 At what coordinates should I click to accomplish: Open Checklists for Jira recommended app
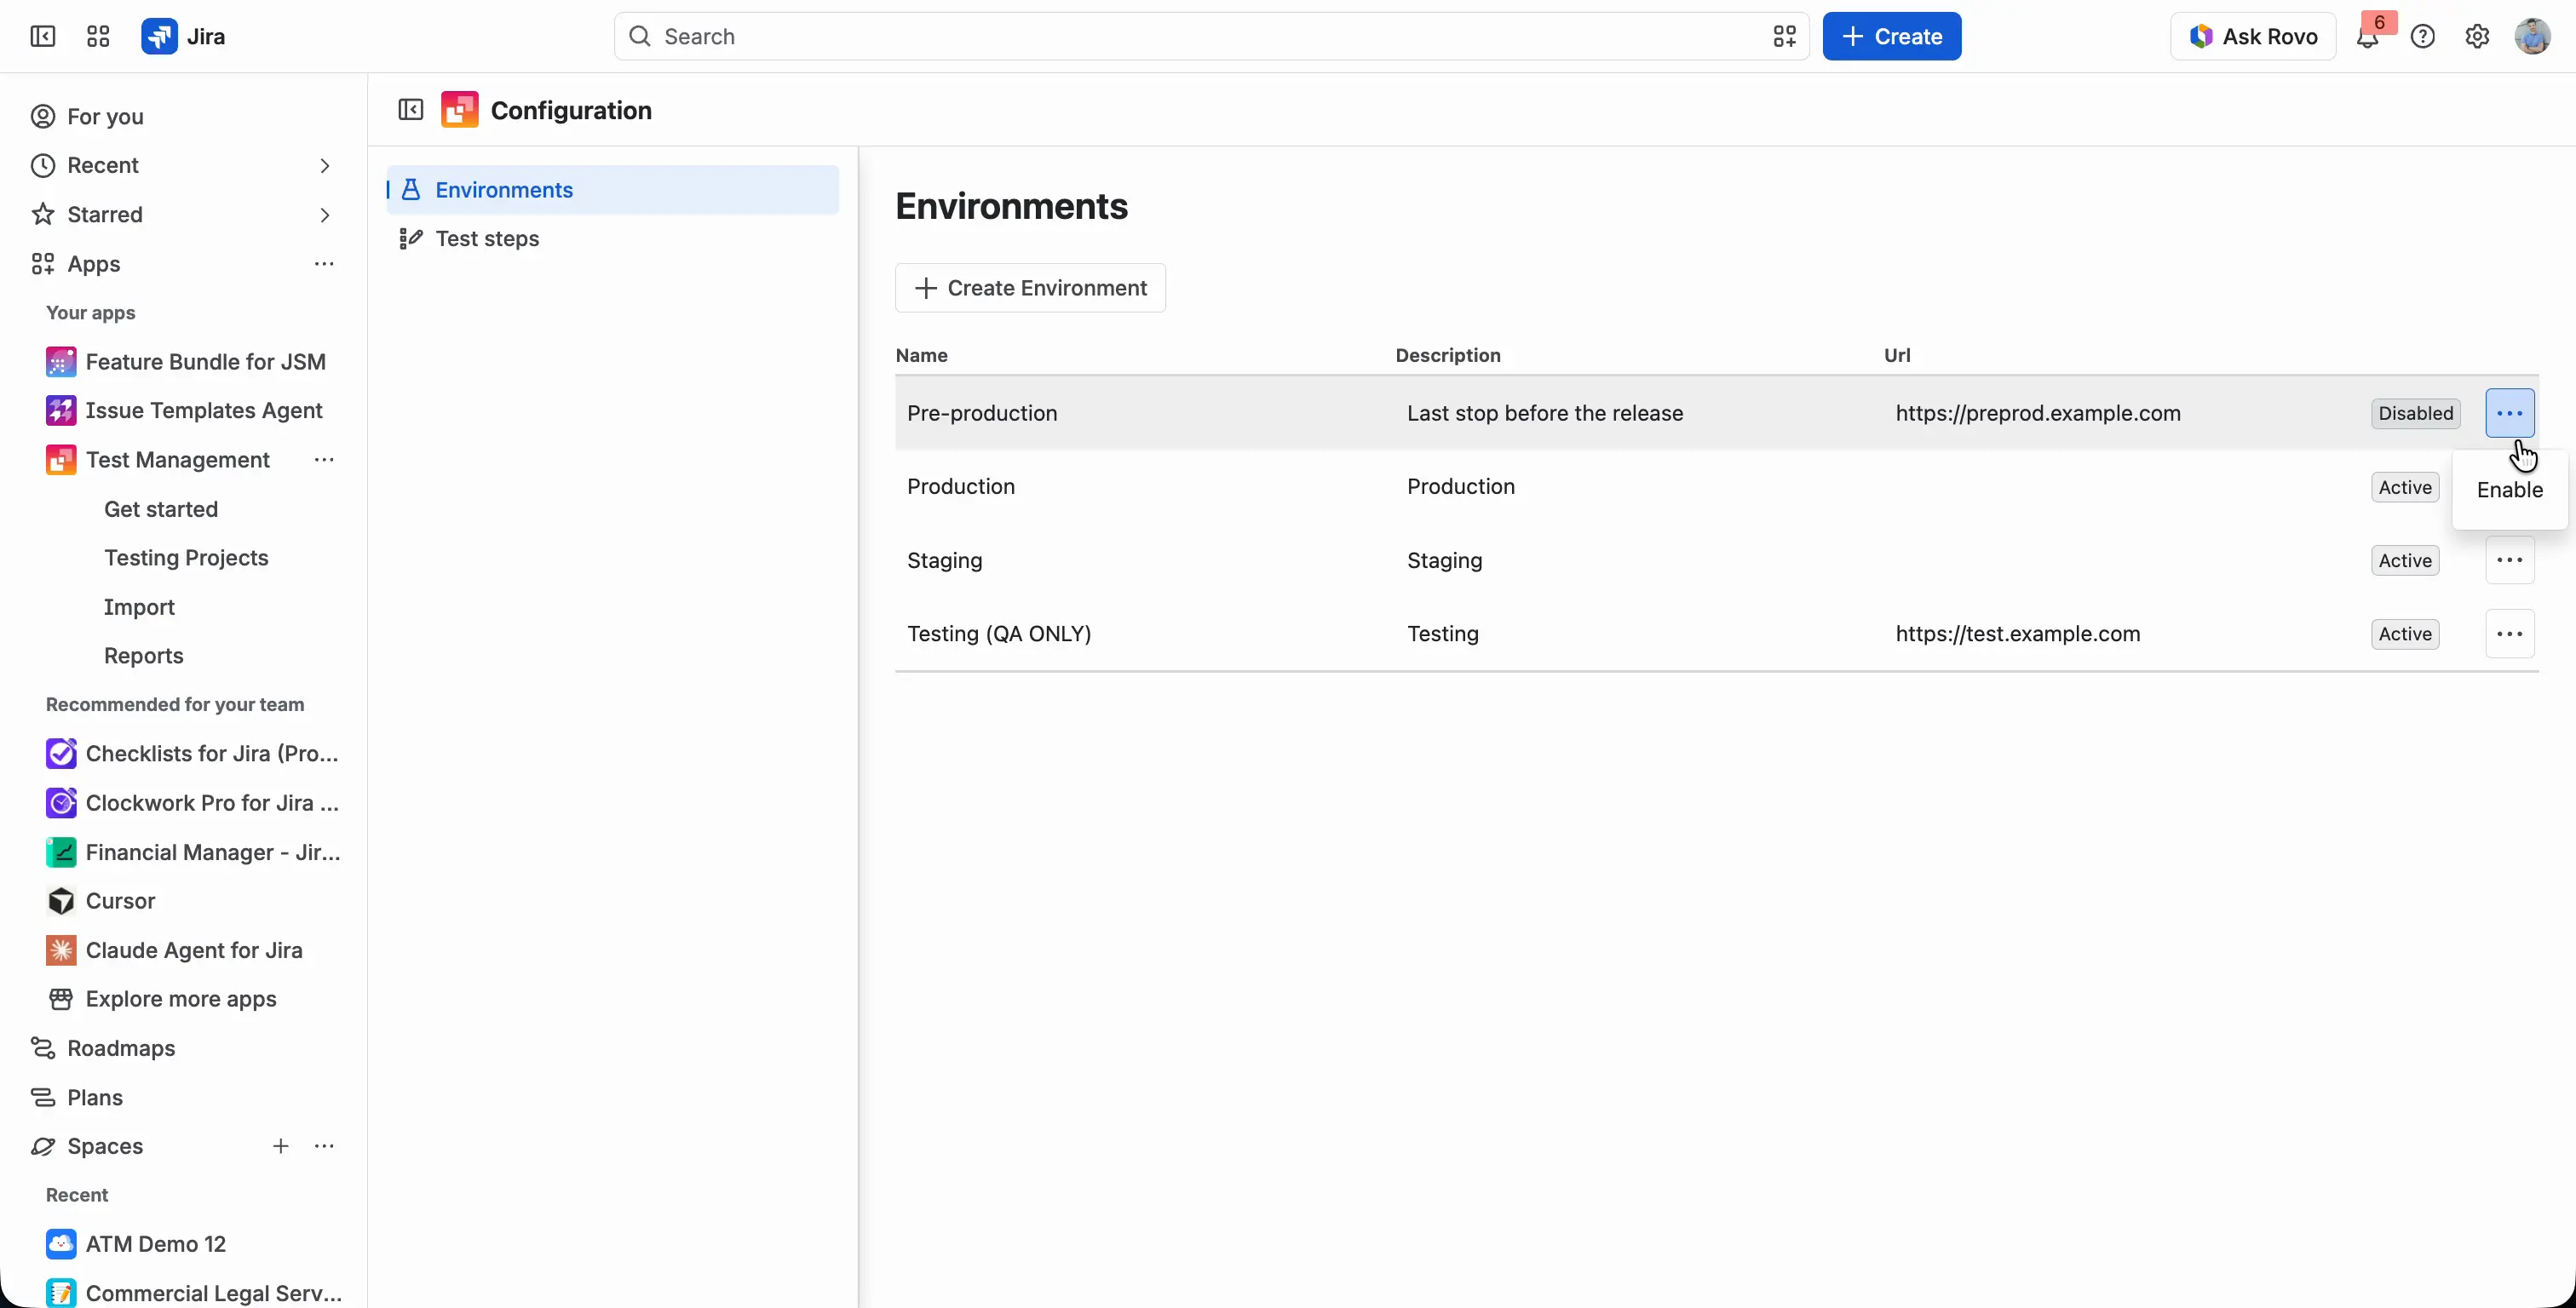click(192, 754)
